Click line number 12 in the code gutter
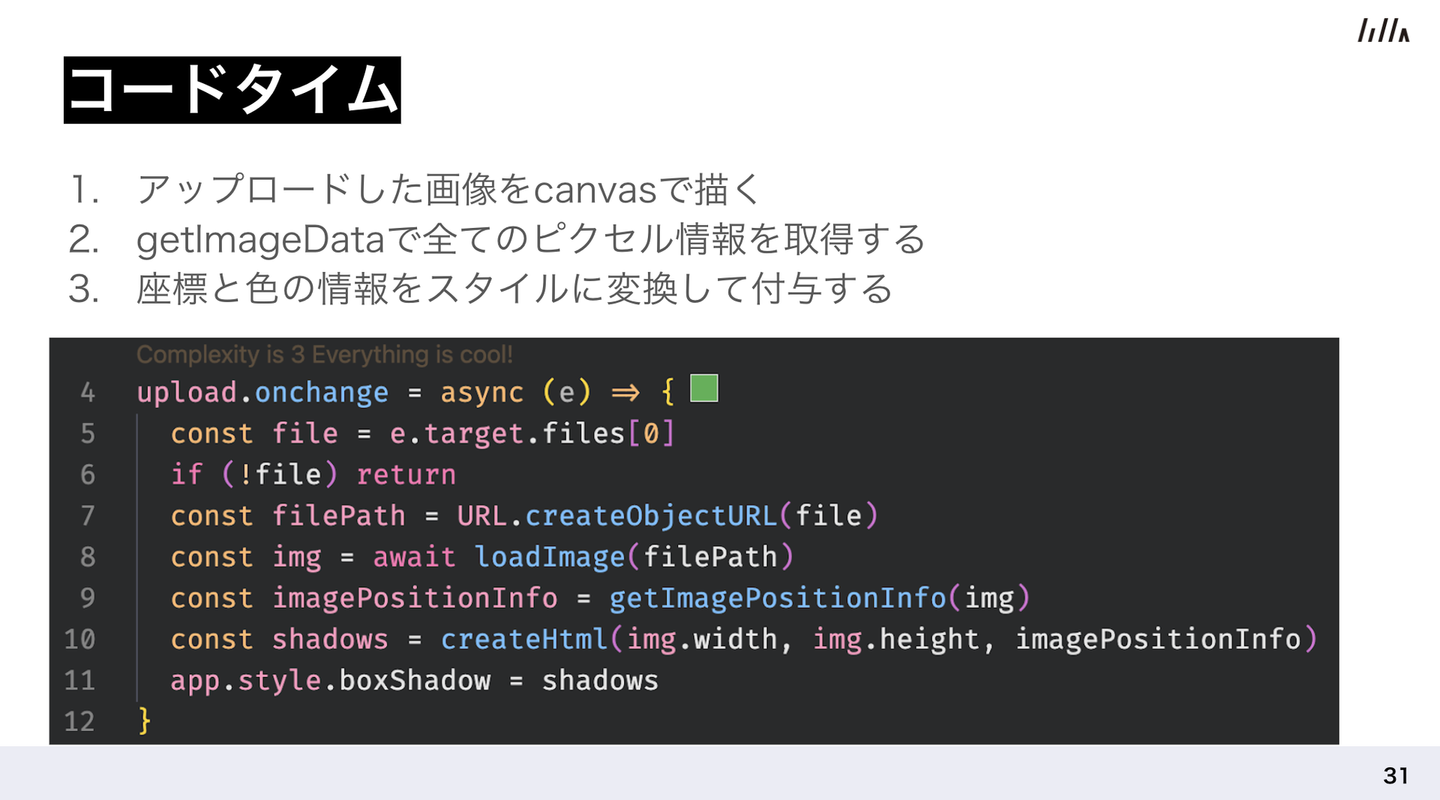Image resolution: width=1440 pixels, height=800 pixels. pos(80,721)
